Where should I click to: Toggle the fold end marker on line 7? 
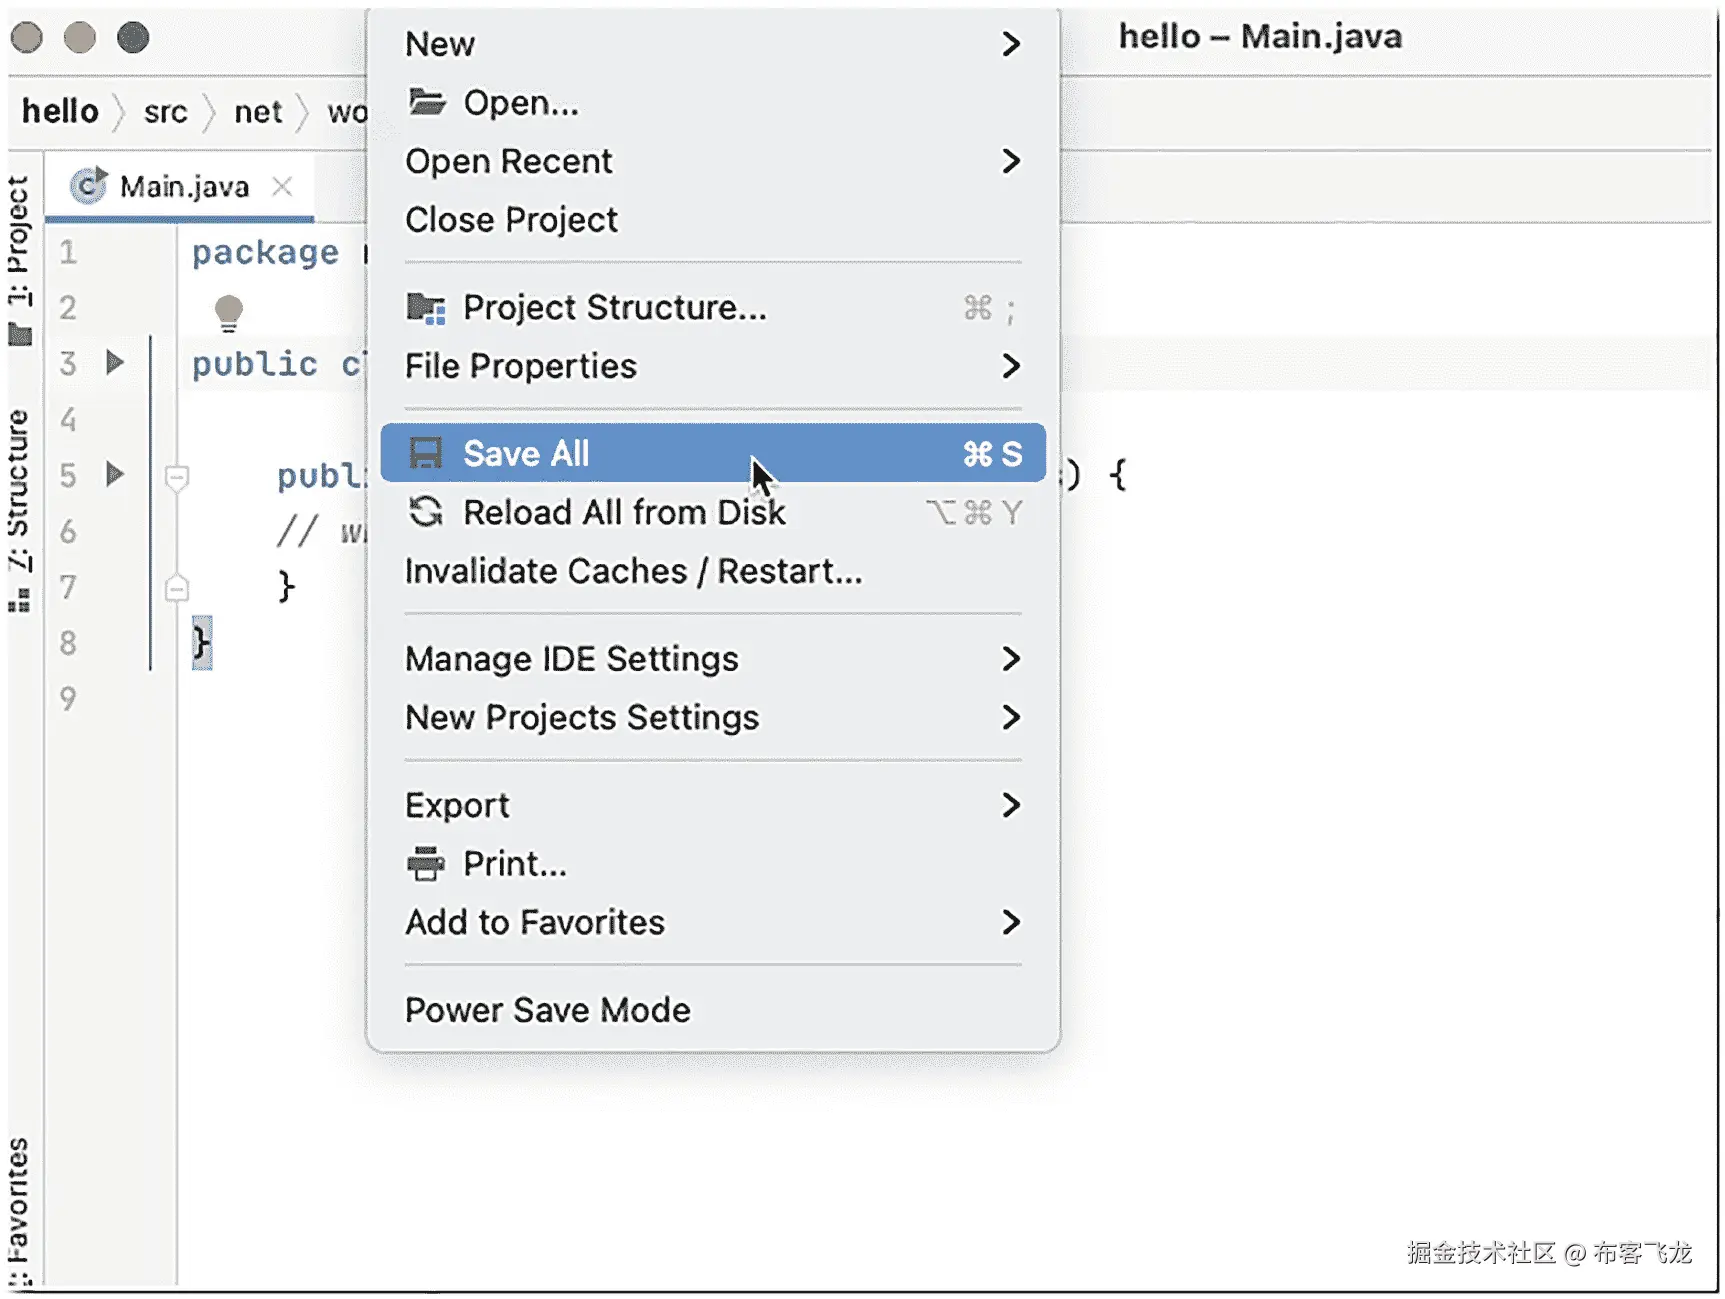177,588
